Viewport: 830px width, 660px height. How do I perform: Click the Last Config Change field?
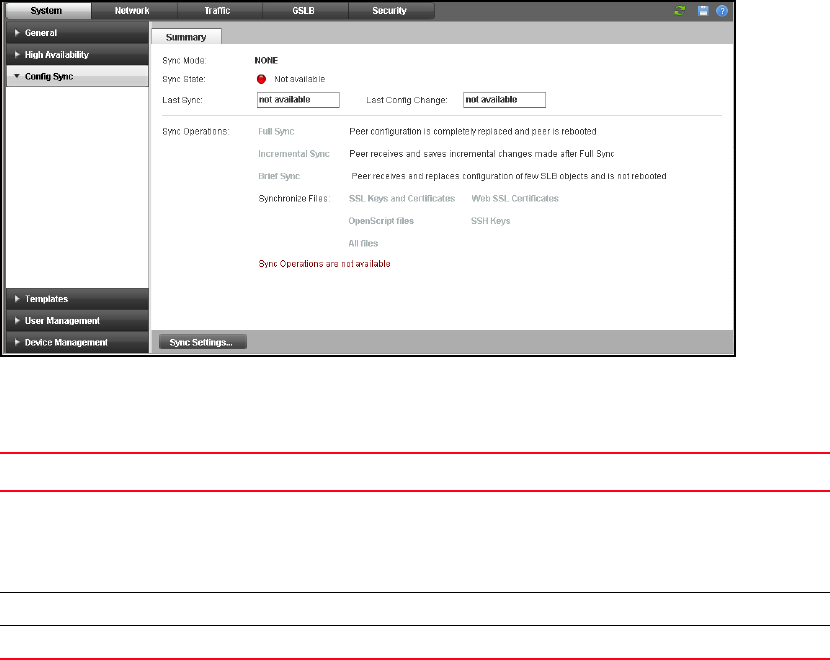[504, 100]
